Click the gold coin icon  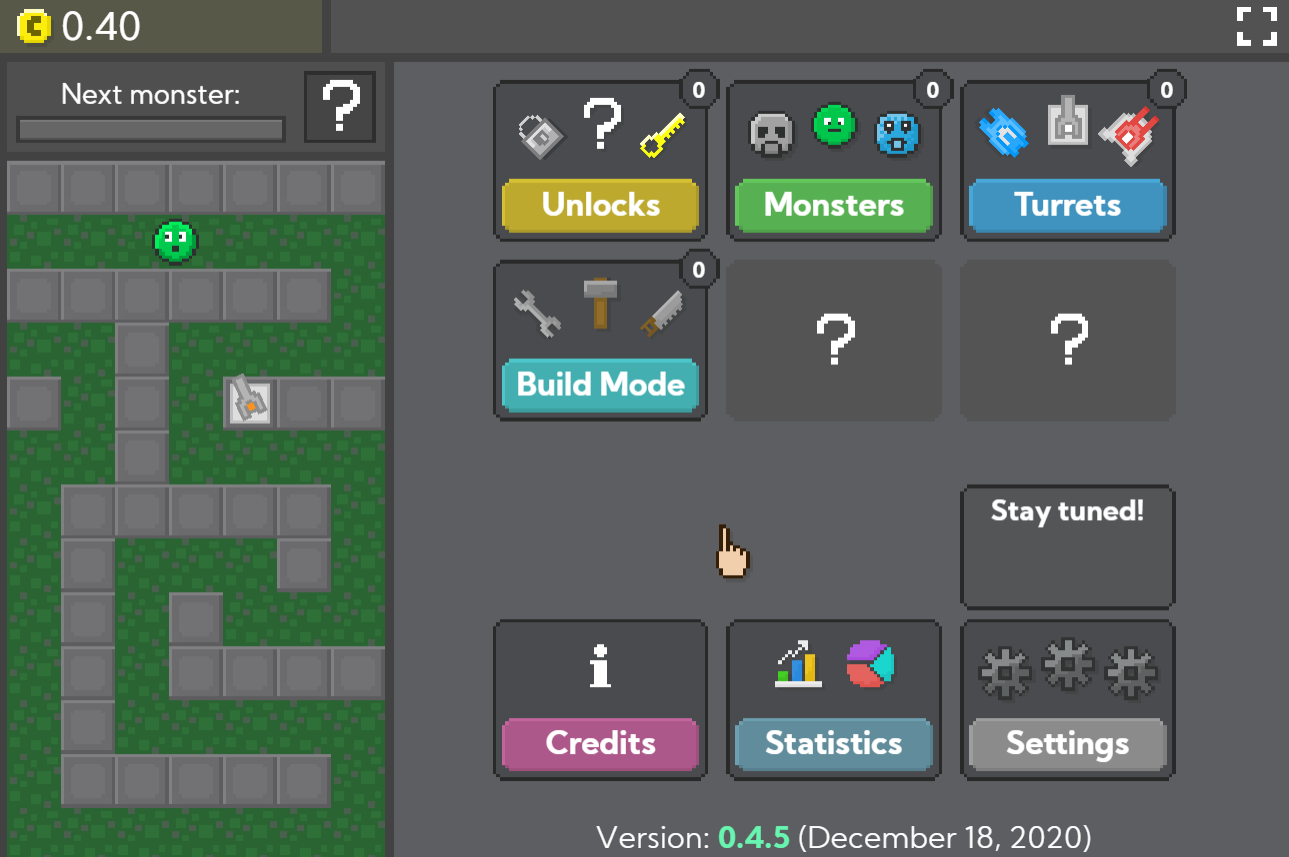34,27
